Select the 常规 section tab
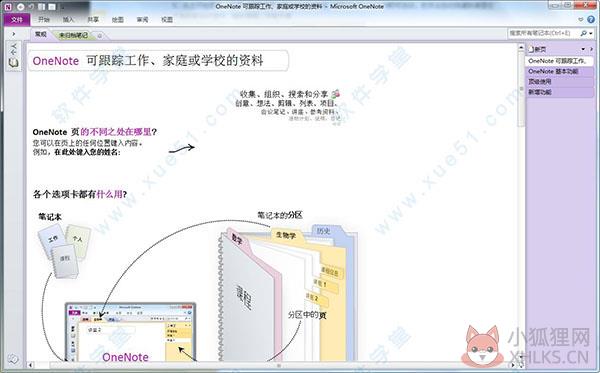 41,34
